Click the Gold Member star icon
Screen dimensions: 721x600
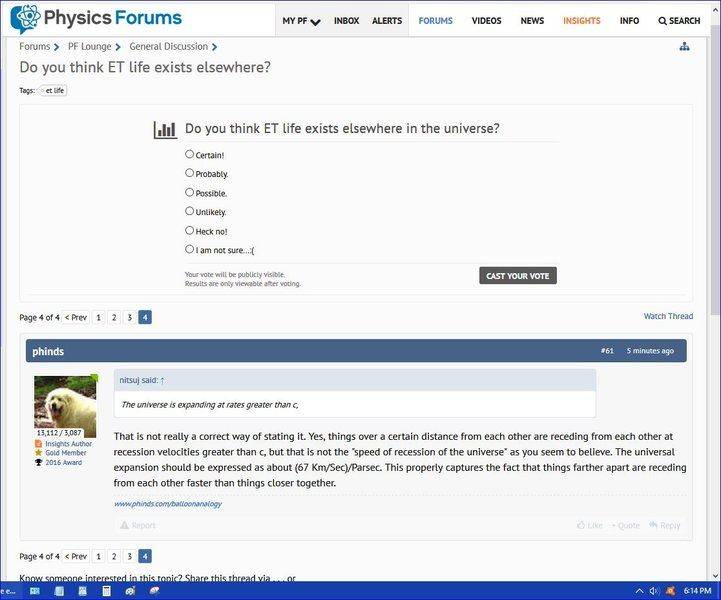[38, 452]
